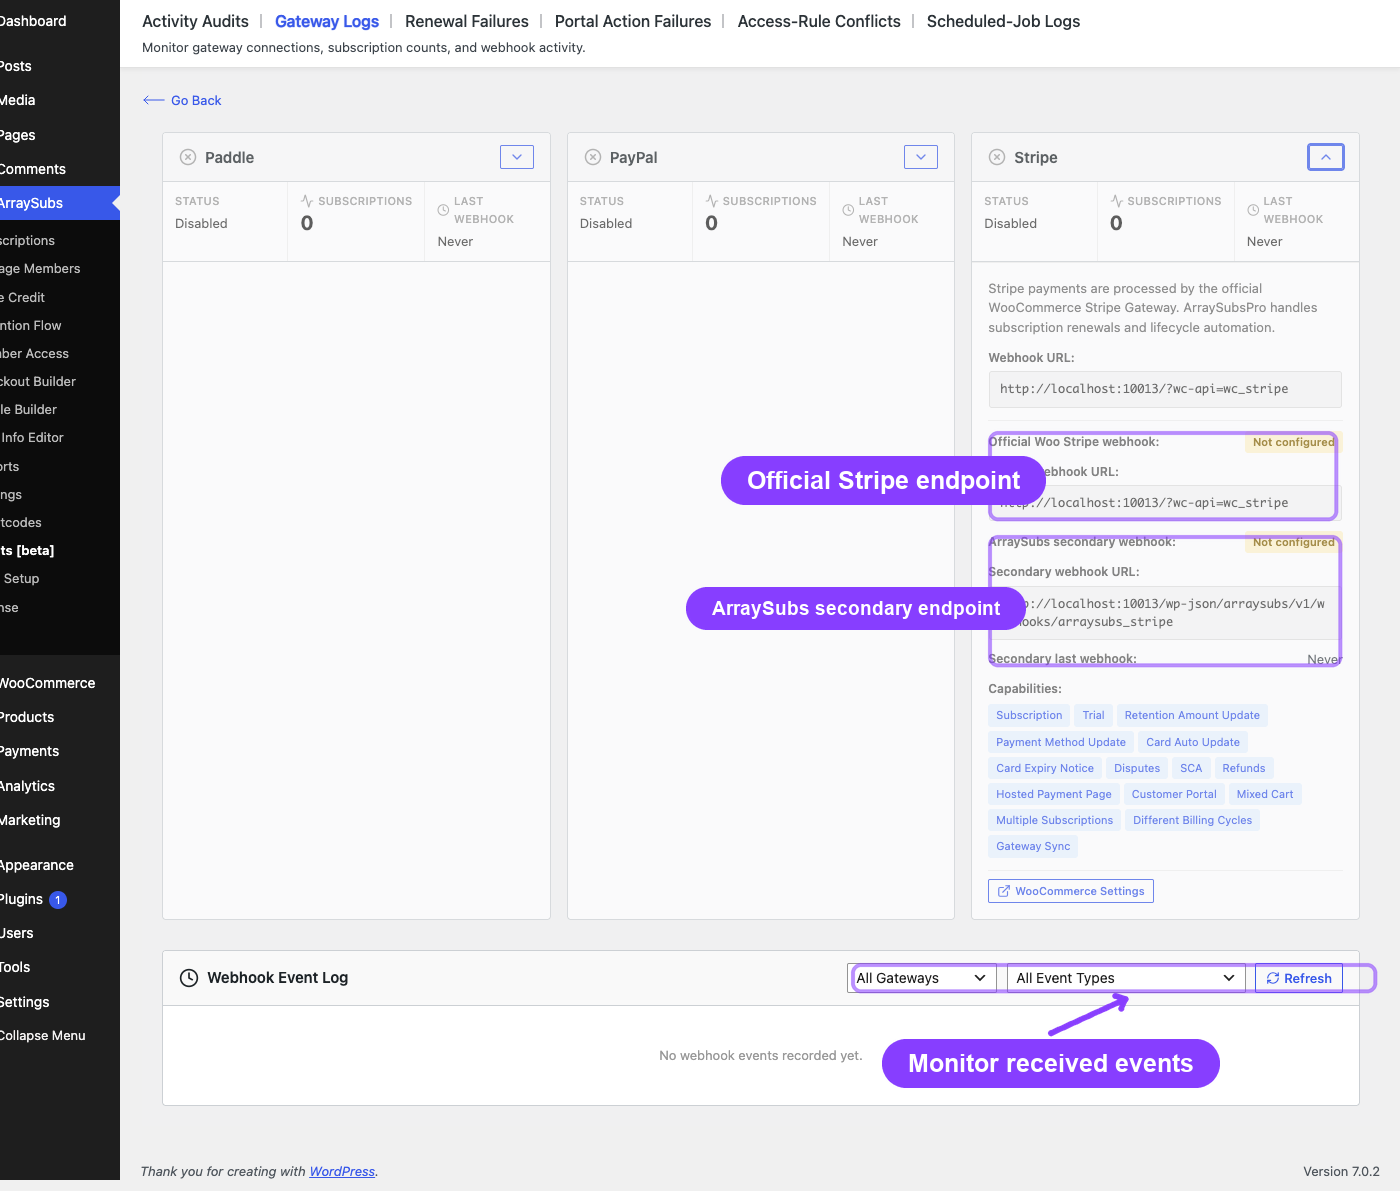Click the Paddle gateway status circle icon
The height and width of the screenshot is (1191, 1400).
tap(188, 157)
